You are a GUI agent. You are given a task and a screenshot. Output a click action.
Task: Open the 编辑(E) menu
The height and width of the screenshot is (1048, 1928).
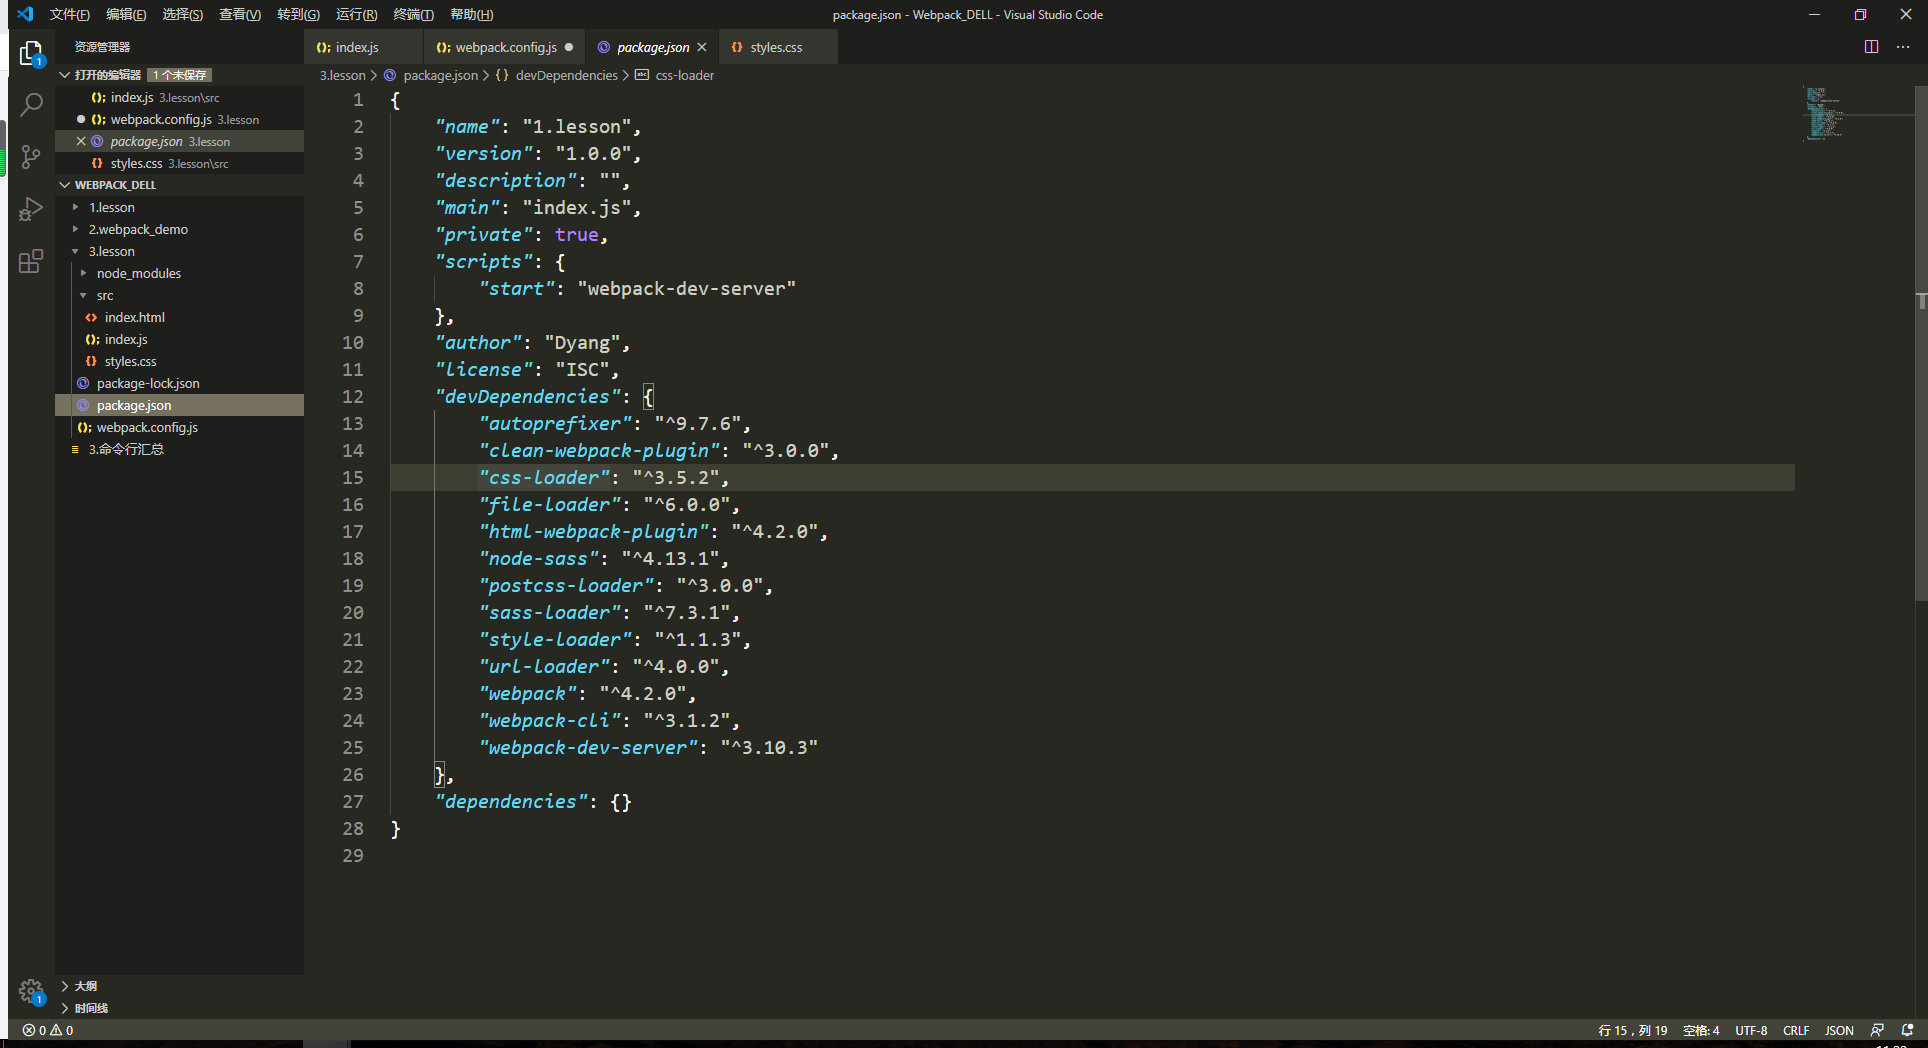(x=126, y=14)
